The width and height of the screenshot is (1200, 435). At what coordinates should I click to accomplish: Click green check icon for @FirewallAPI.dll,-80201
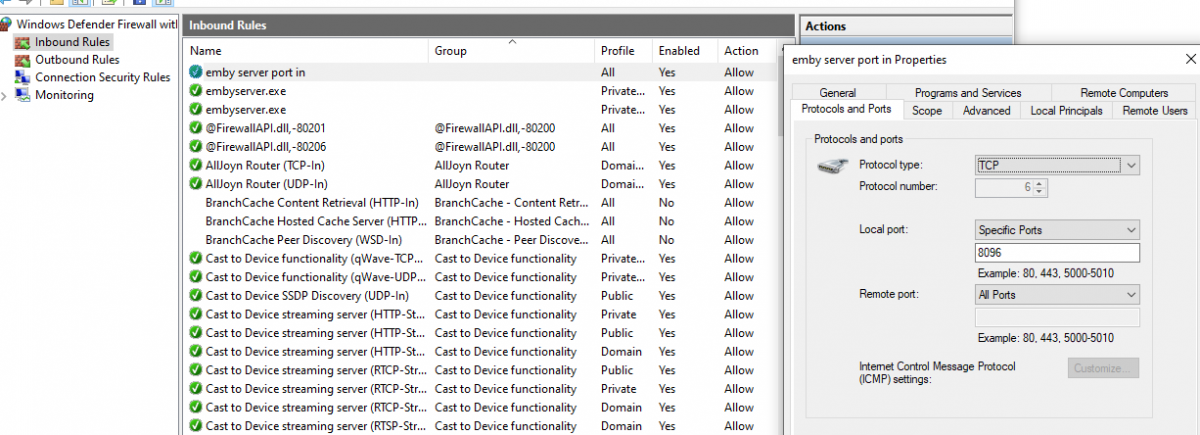pos(196,128)
